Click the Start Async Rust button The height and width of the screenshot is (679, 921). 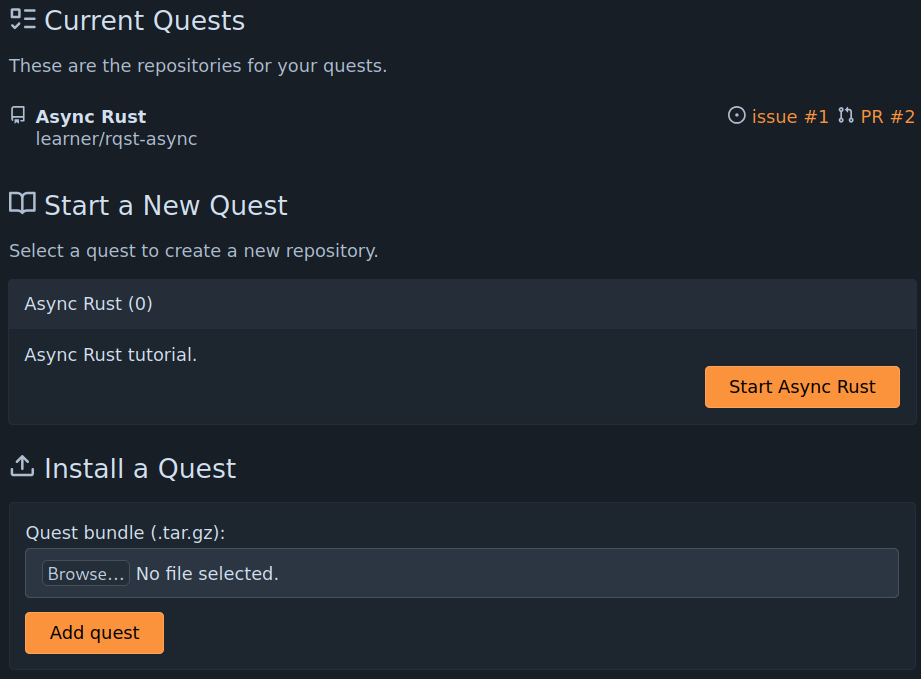(x=802, y=387)
